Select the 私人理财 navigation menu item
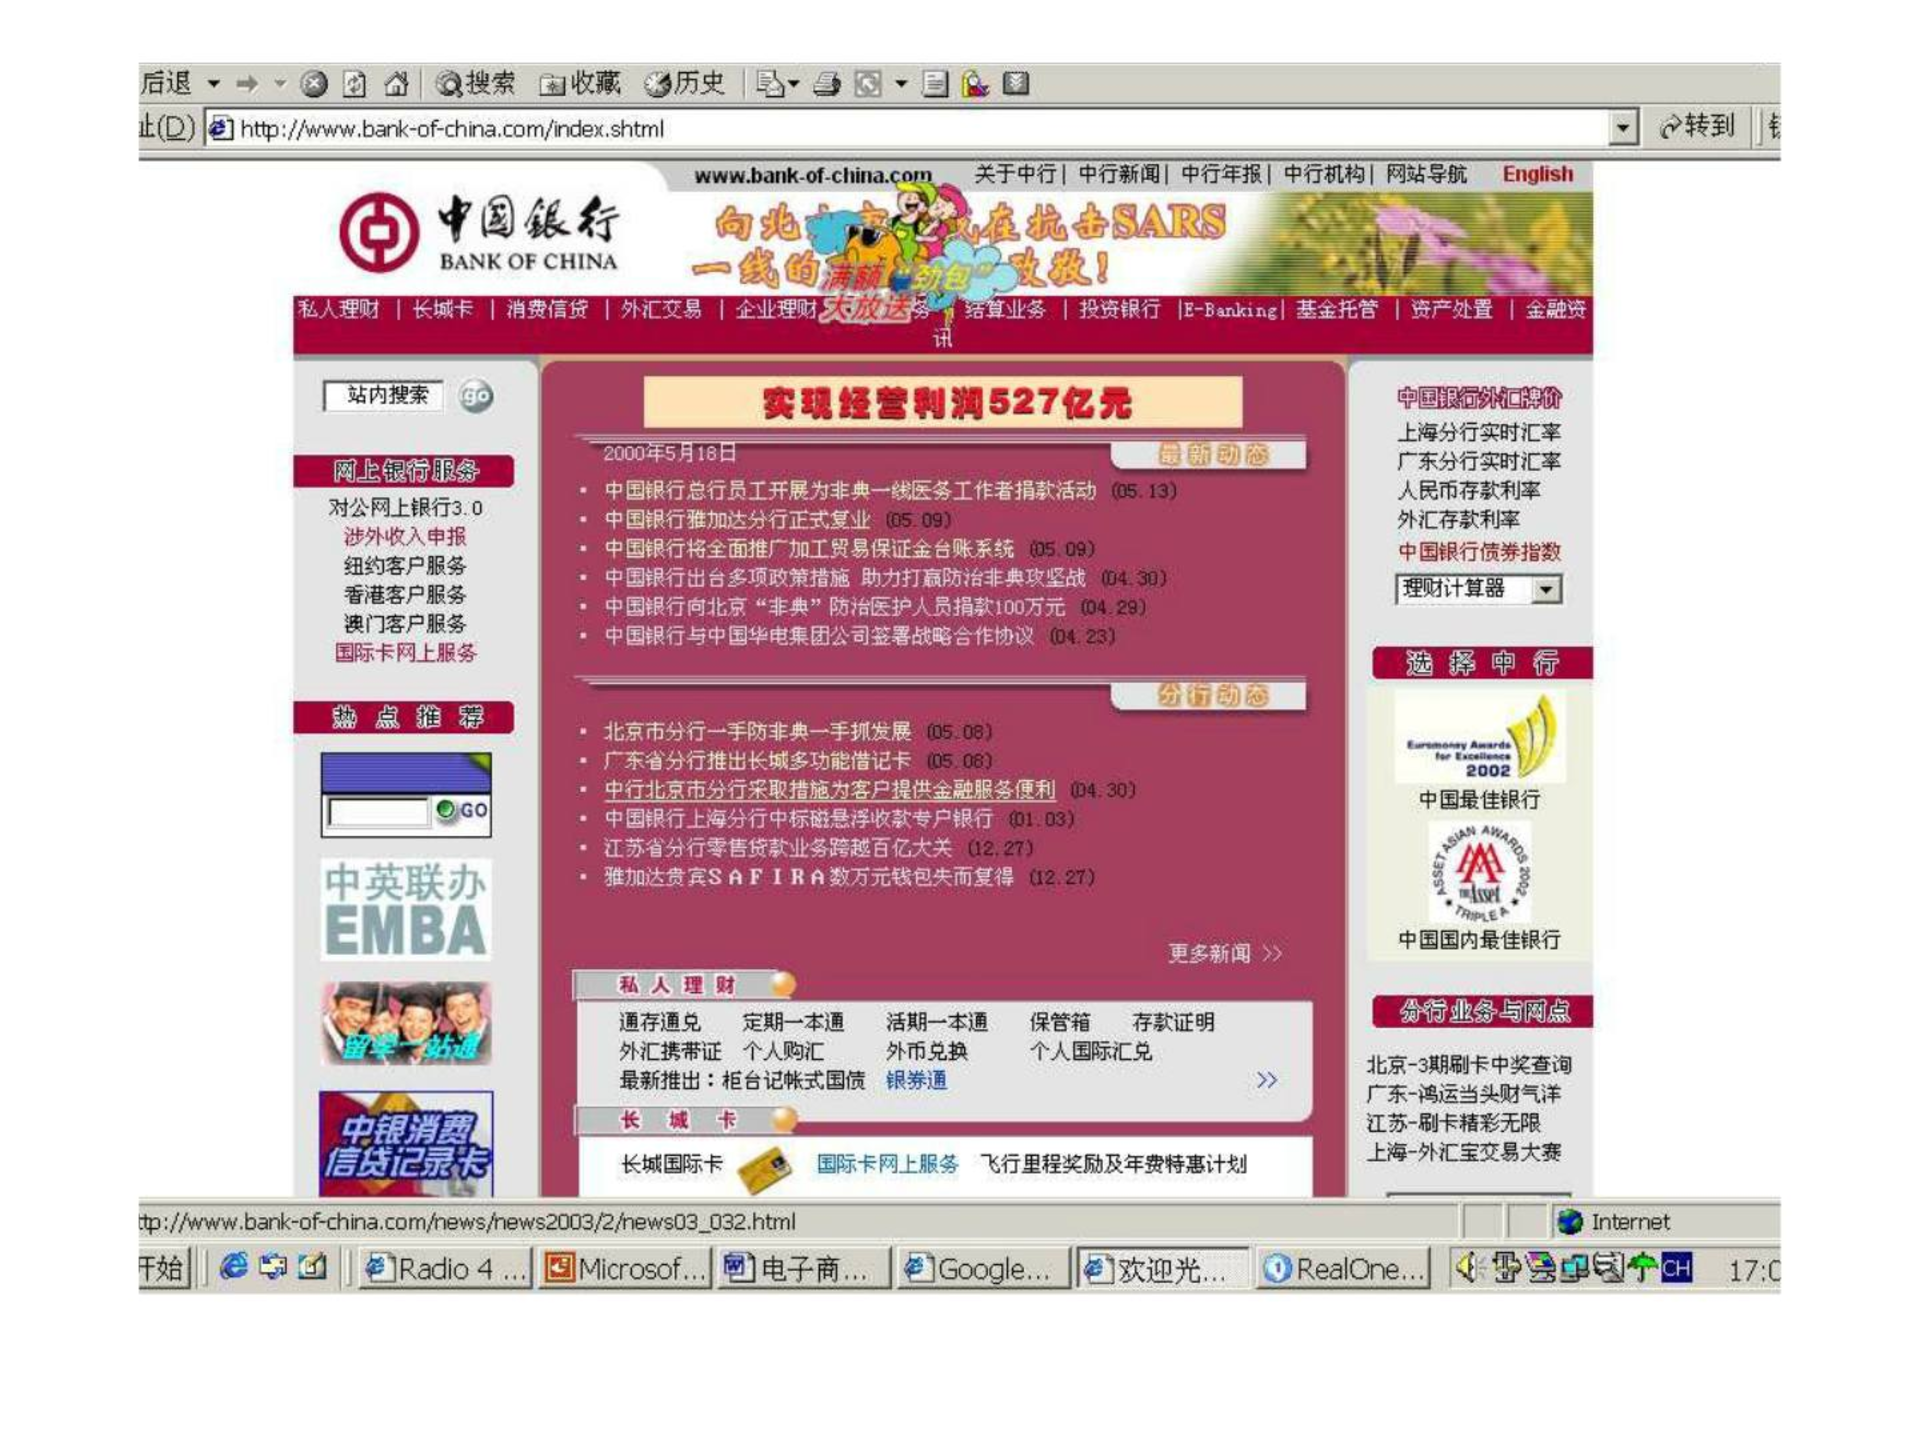This screenshot has width=1920, height=1440. coord(339,309)
